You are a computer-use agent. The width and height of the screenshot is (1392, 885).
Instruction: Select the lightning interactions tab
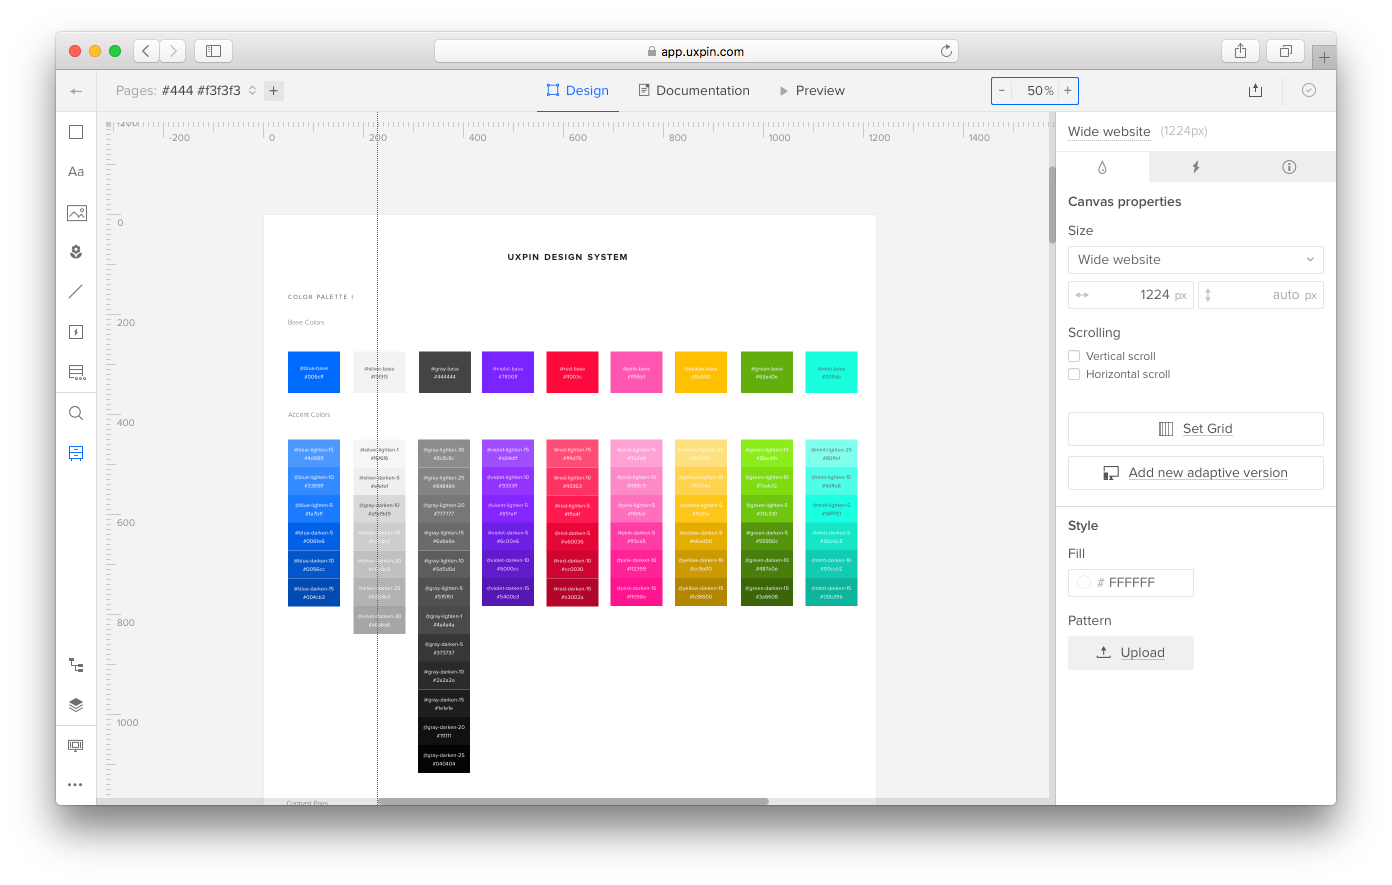point(1196,167)
